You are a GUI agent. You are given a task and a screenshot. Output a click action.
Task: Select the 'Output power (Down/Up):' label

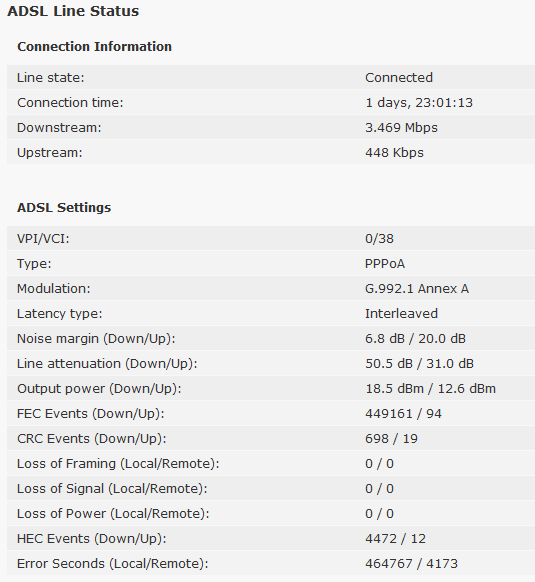tap(99, 389)
